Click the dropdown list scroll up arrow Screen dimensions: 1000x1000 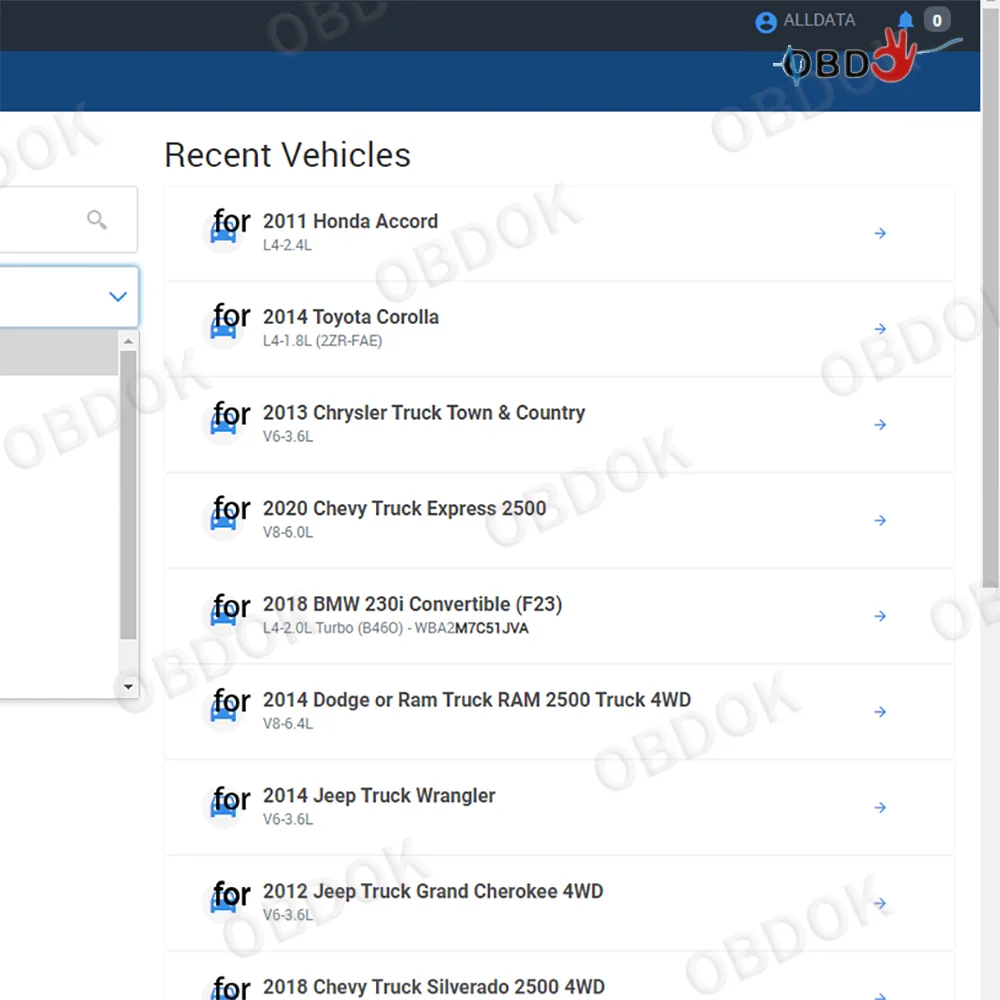128,341
